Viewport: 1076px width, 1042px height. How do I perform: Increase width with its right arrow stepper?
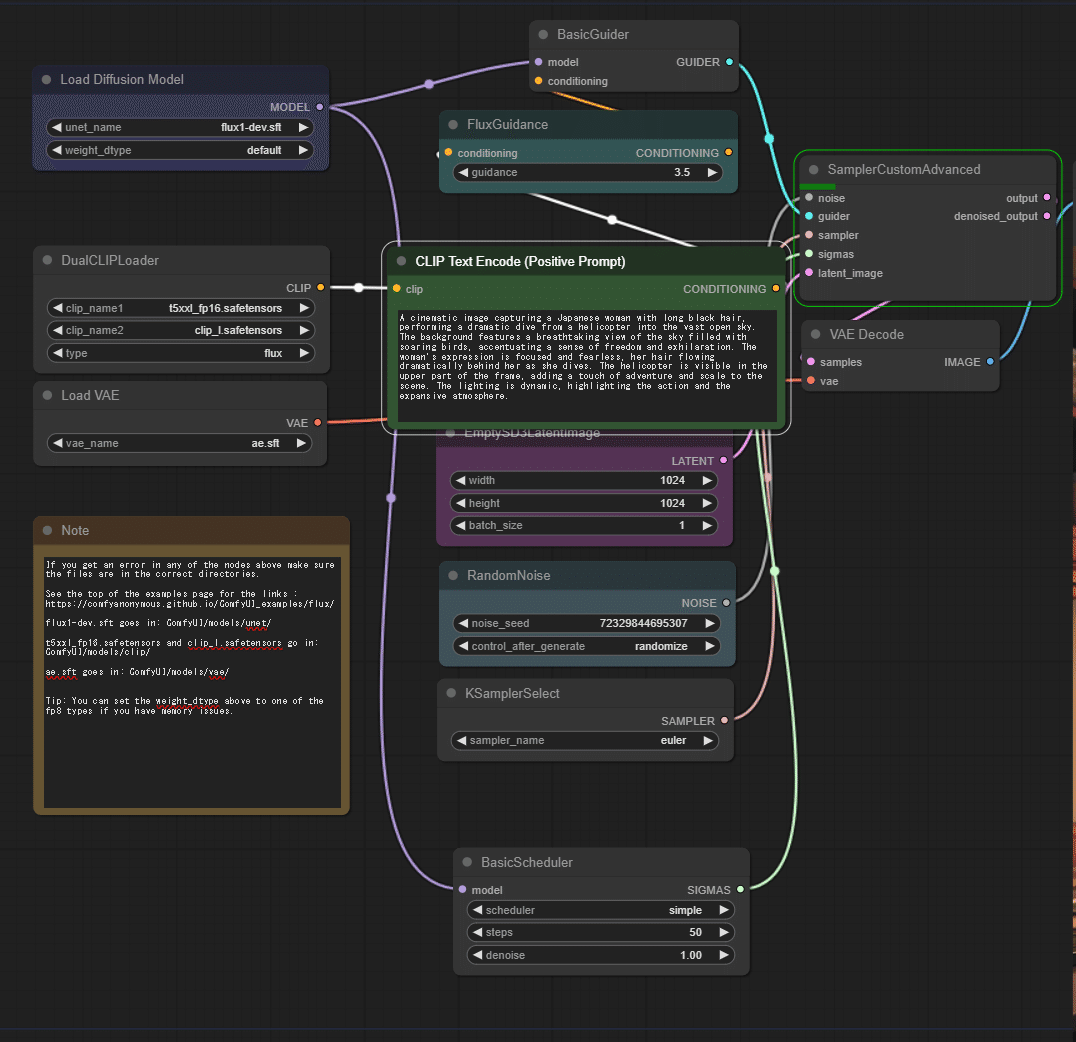(x=711, y=480)
